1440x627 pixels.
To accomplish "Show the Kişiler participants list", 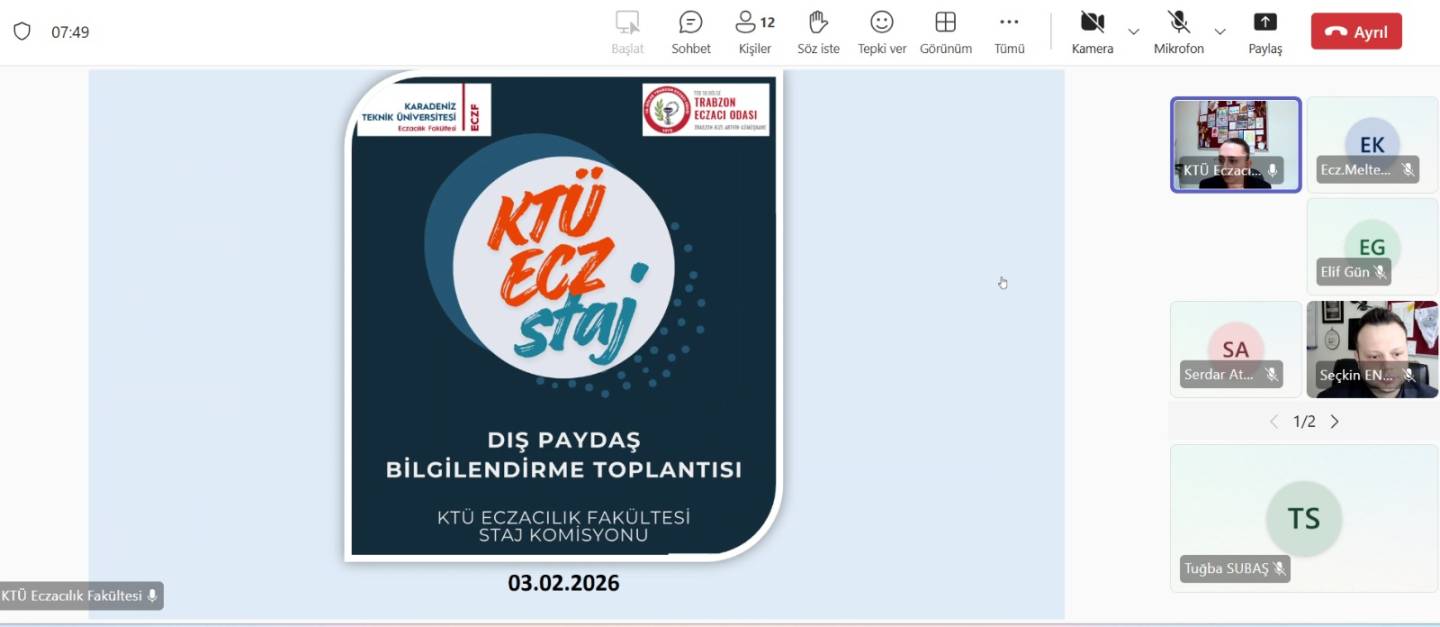I will click(x=754, y=31).
